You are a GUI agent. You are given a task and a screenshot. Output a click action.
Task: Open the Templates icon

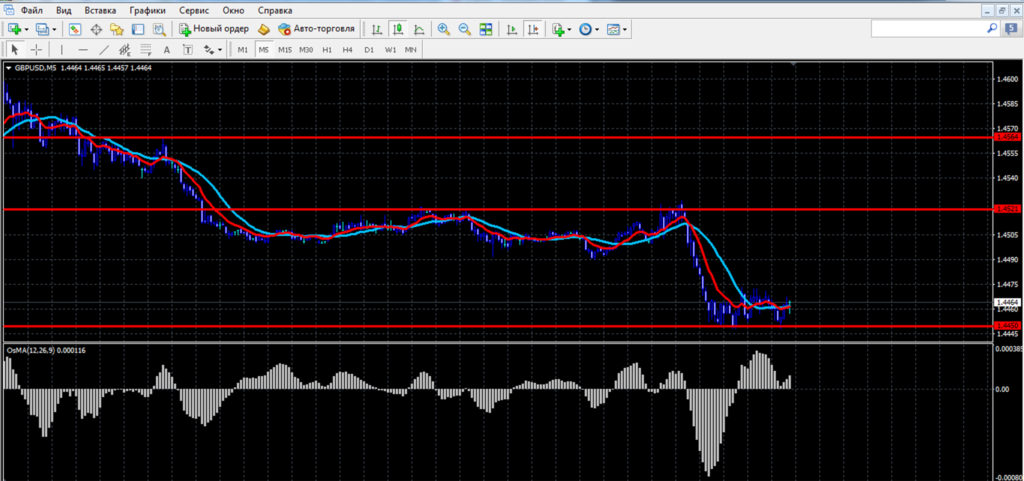click(613, 29)
